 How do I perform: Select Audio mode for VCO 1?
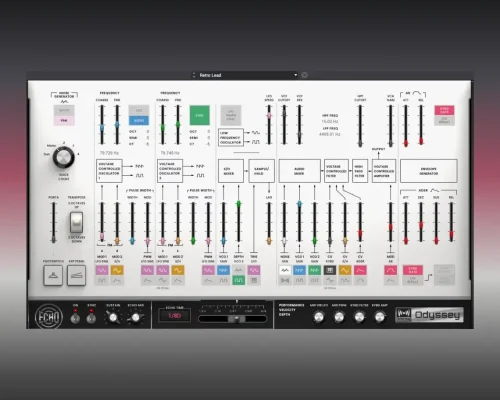pyautogui.click(x=139, y=120)
